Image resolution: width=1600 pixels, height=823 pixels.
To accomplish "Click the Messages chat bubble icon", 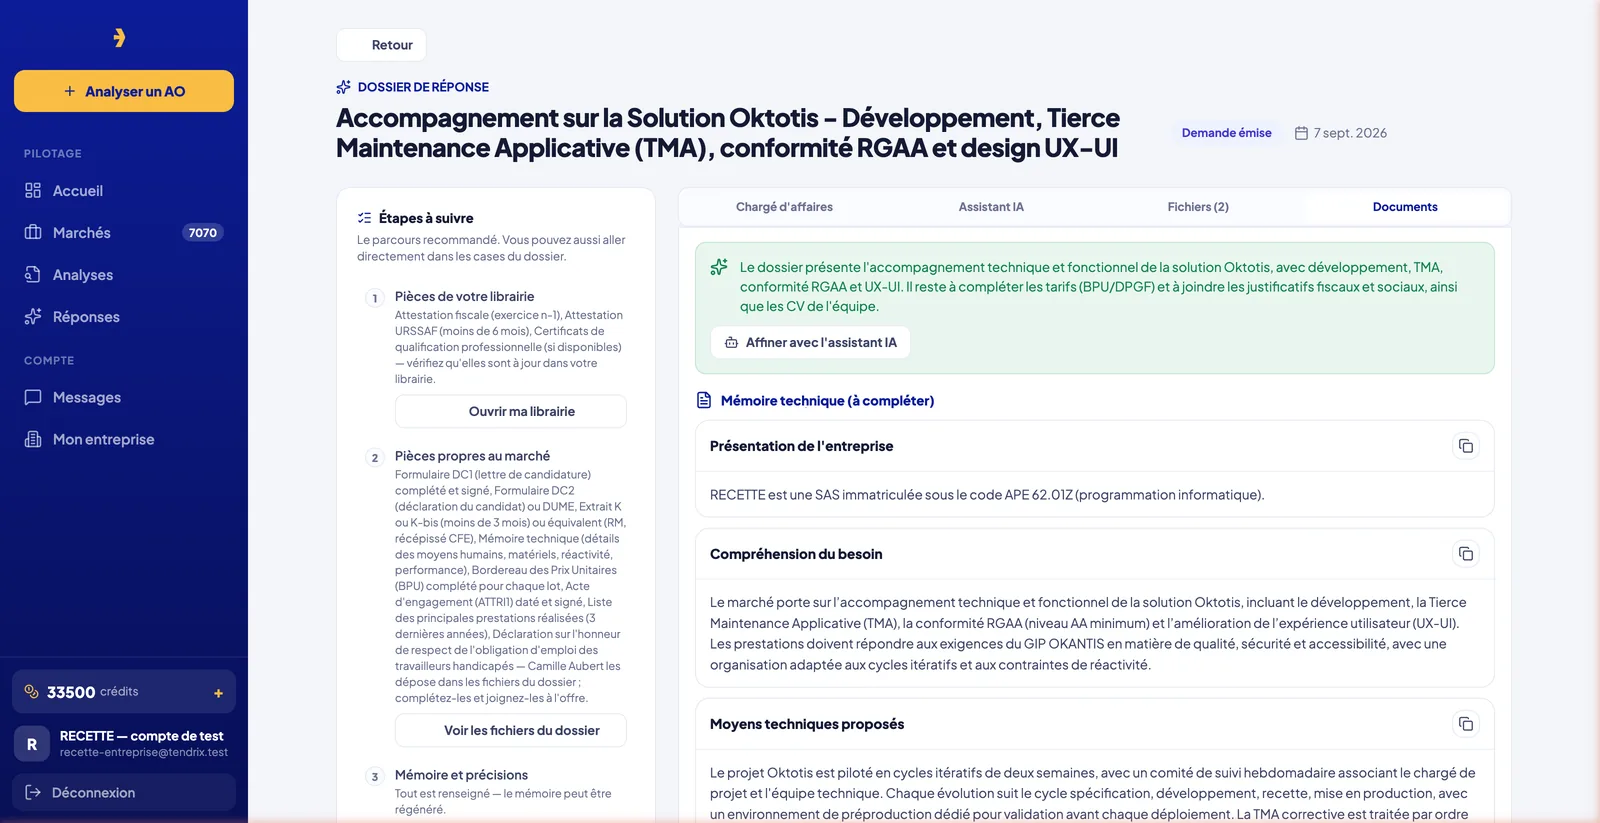I will click(33, 397).
